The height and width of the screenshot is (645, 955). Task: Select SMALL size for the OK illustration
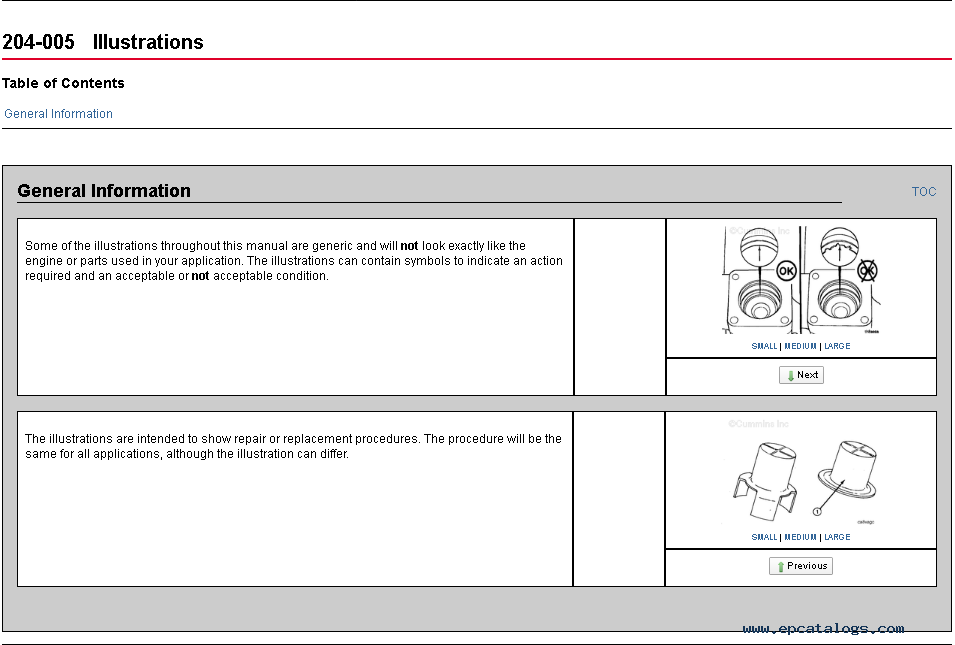point(764,346)
